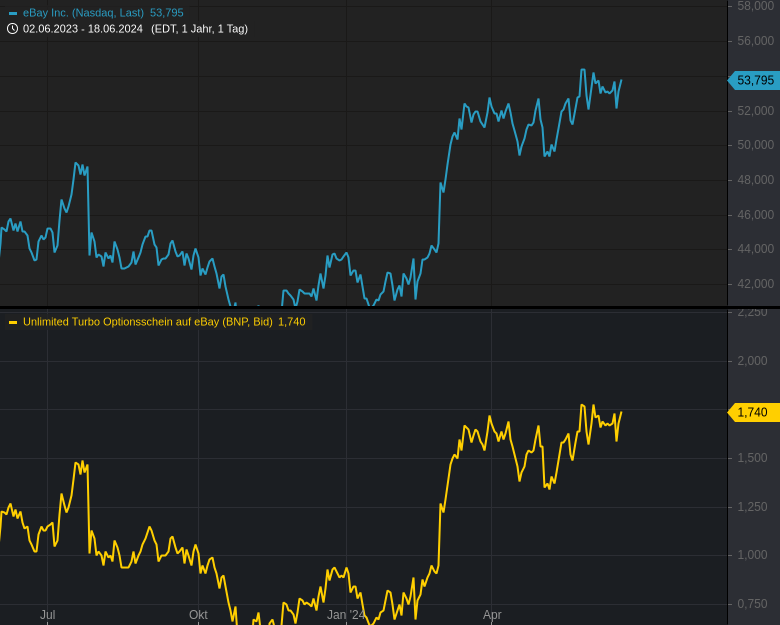Click the blue 53,795 price tag
The height and width of the screenshot is (625, 780).
754,80
